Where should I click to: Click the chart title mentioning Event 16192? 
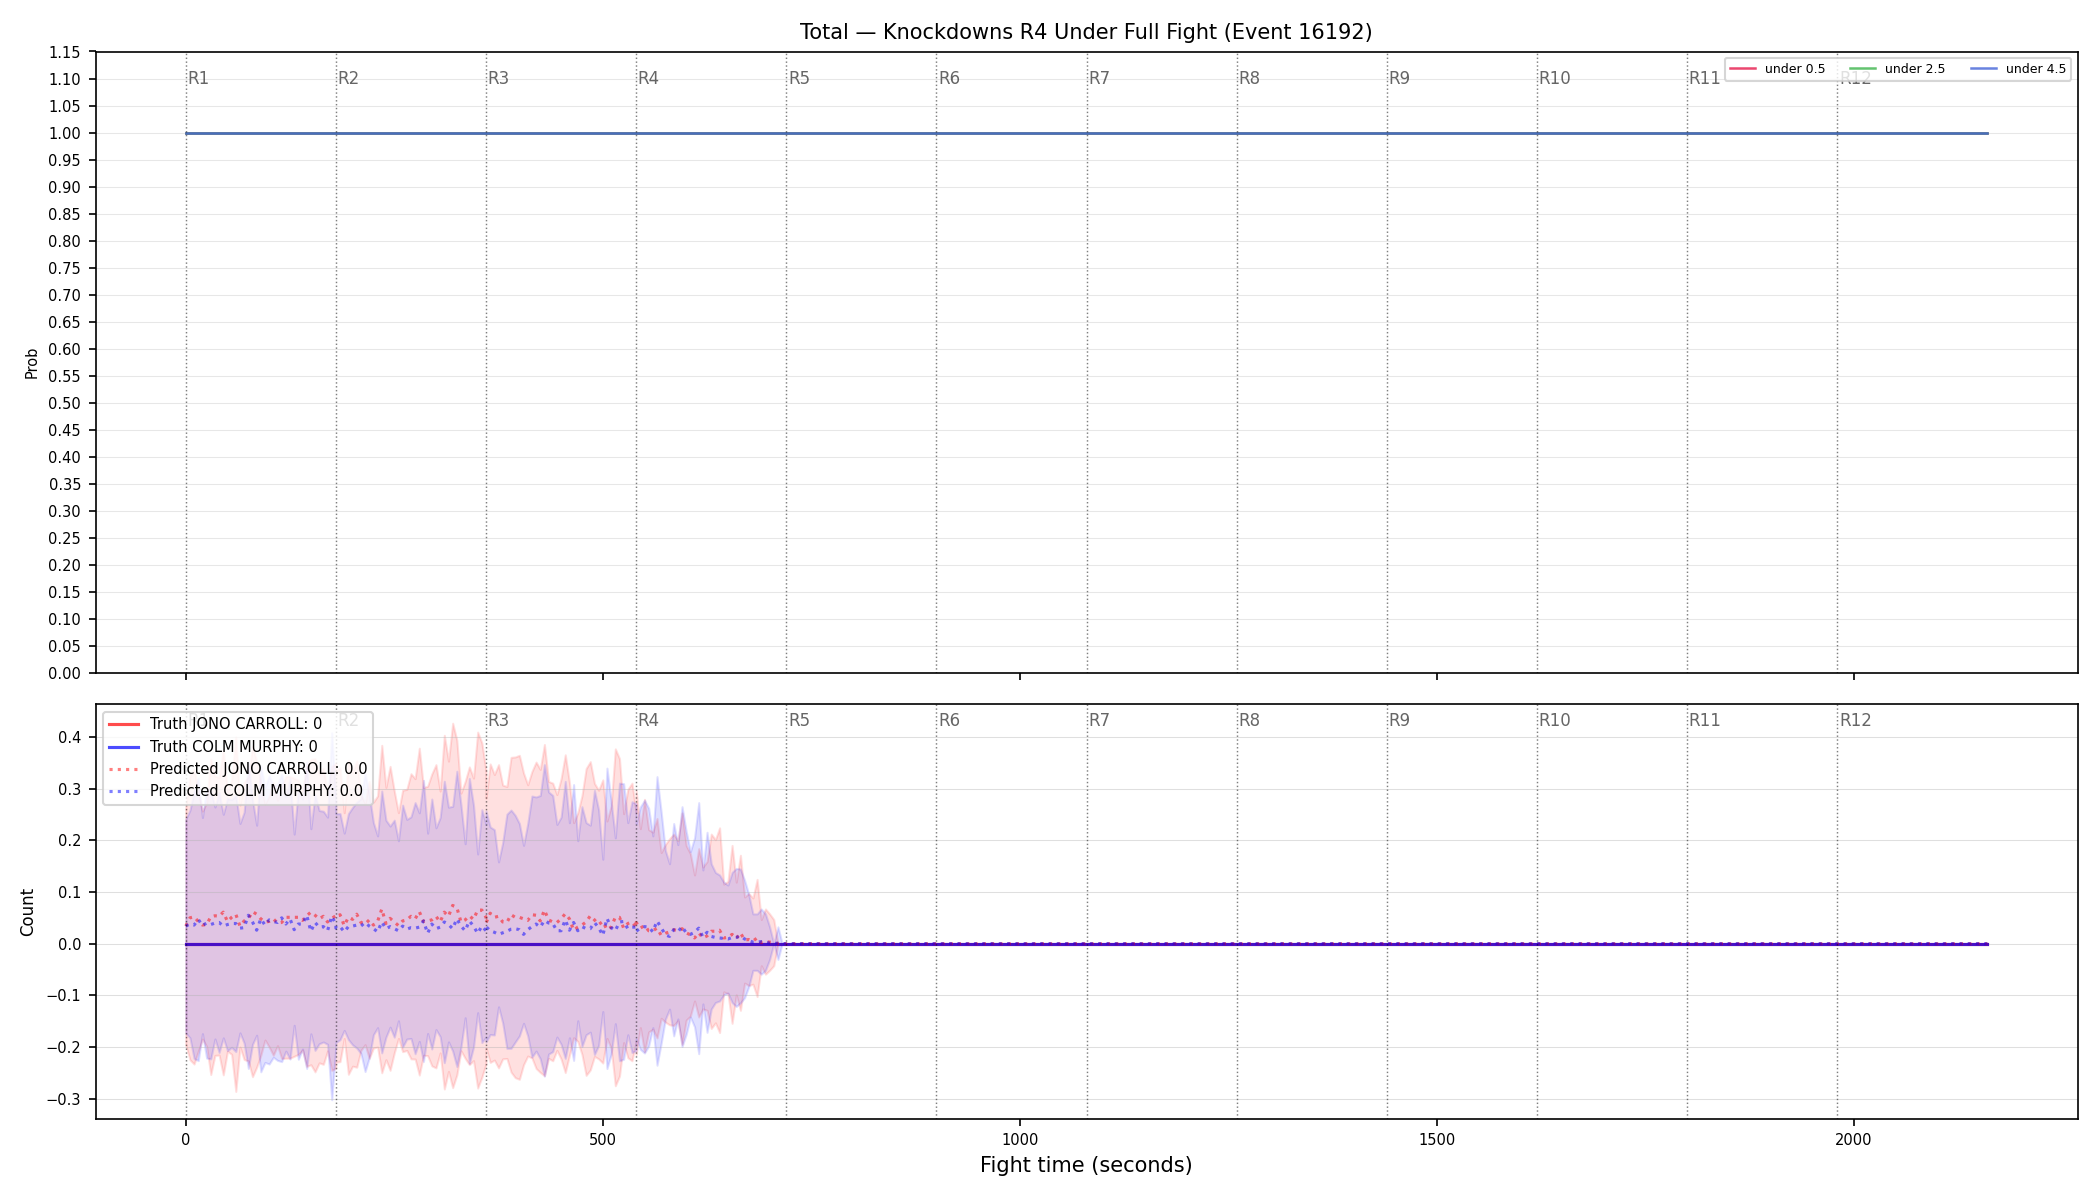click(x=1086, y=32)
